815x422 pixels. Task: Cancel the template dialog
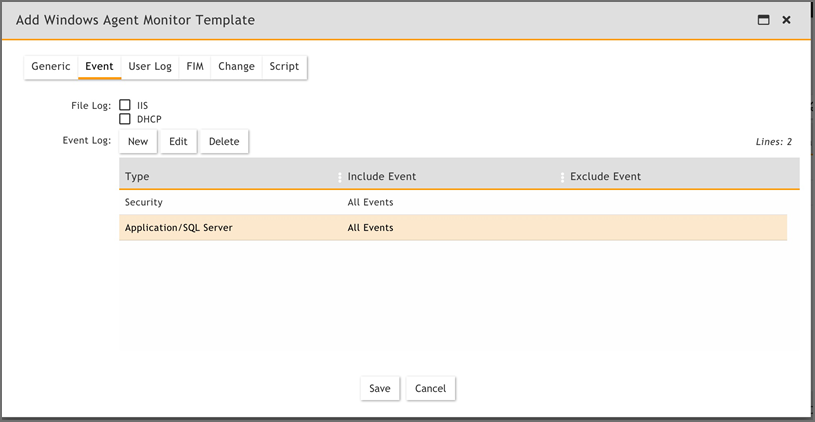pos(430,389)
